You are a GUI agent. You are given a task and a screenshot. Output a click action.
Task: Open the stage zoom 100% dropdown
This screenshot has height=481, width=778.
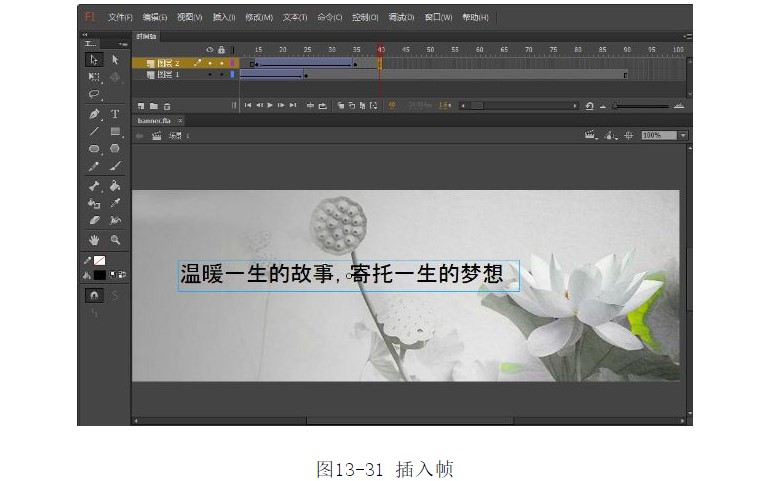[683, 135]
